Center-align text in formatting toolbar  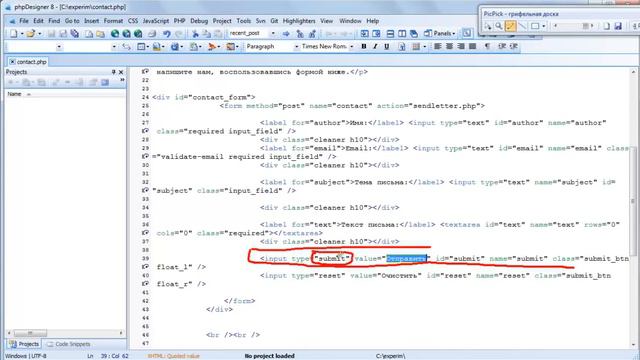click(x=449, y=47)
